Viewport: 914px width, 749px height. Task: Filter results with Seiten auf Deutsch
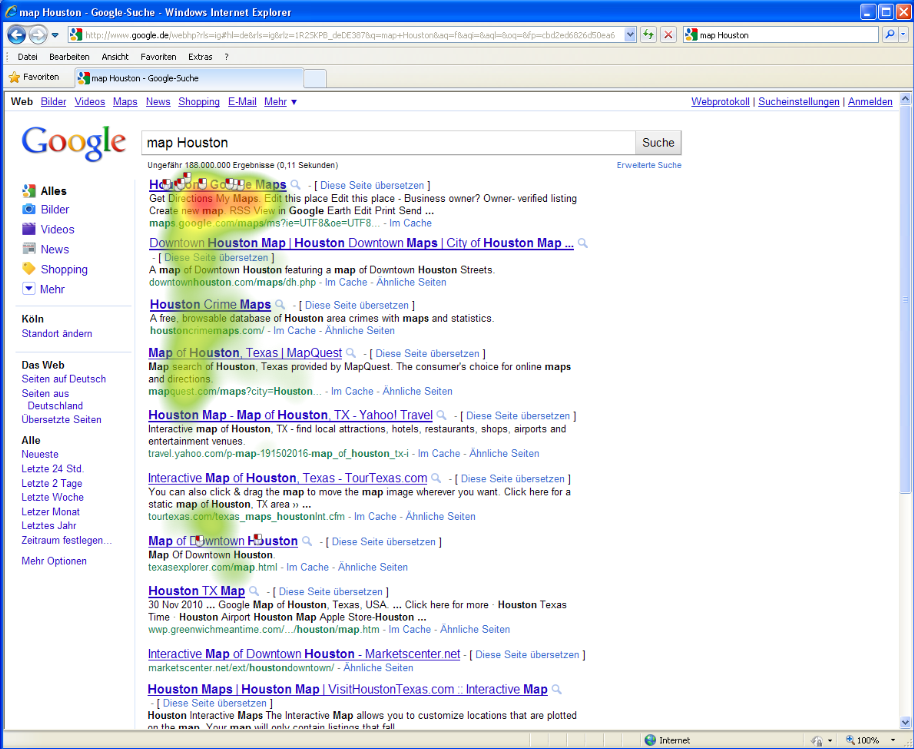(x=64, y=379)
